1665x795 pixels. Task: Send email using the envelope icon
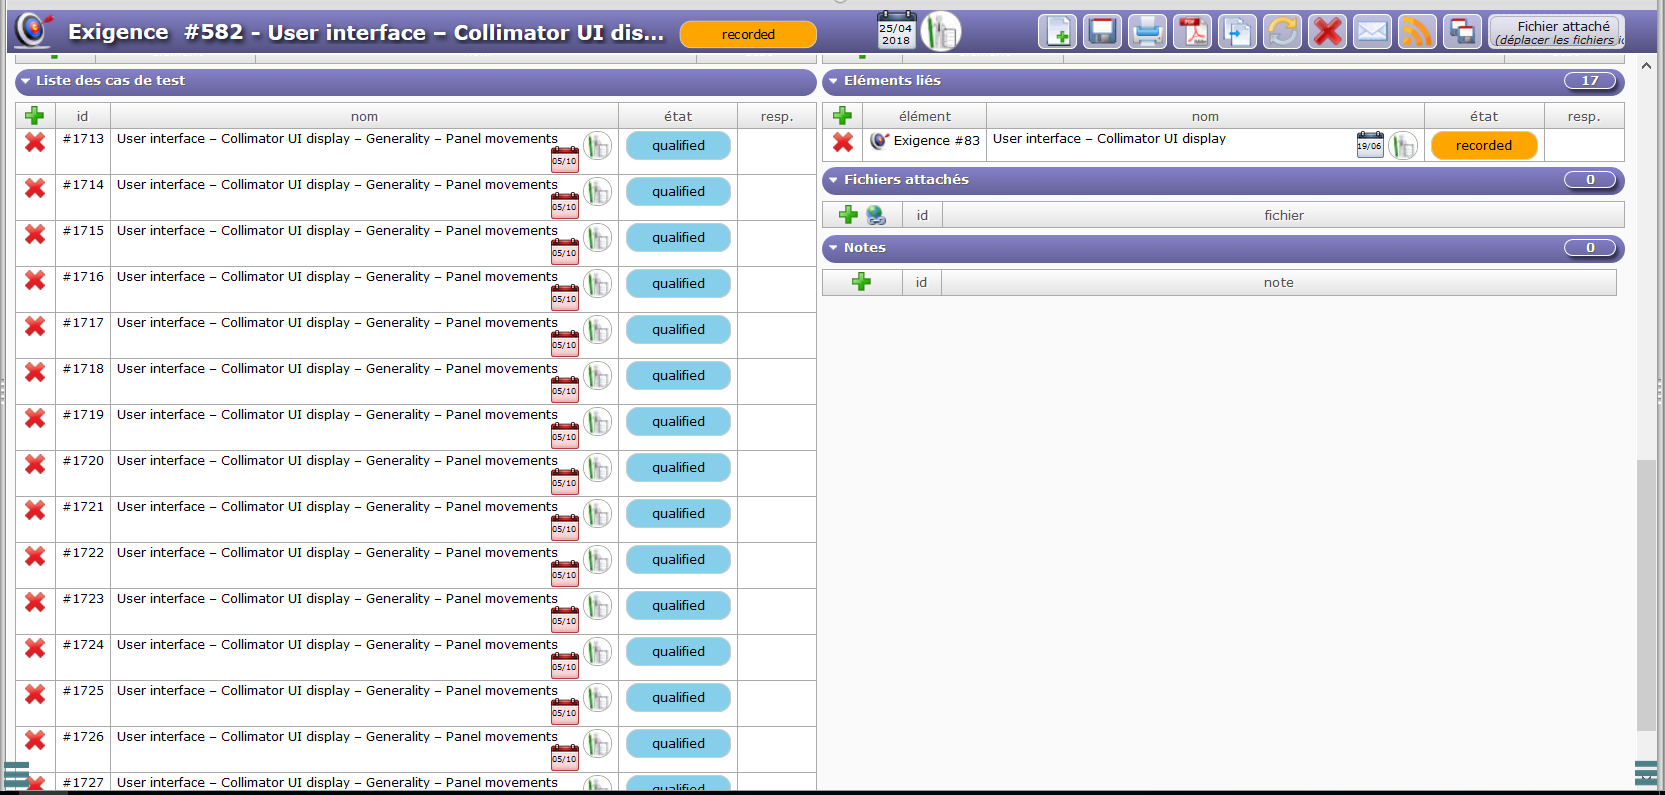pos(1372,32)
